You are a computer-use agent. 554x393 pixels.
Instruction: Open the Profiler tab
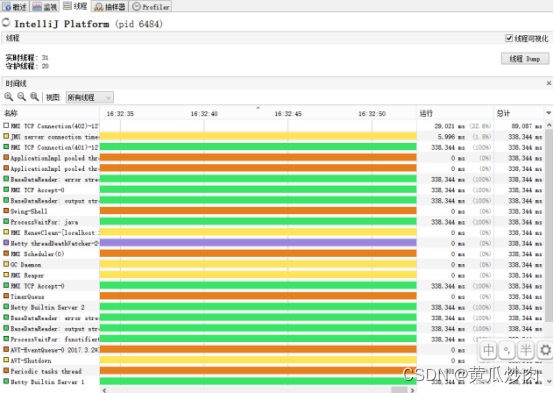point(151,6)
